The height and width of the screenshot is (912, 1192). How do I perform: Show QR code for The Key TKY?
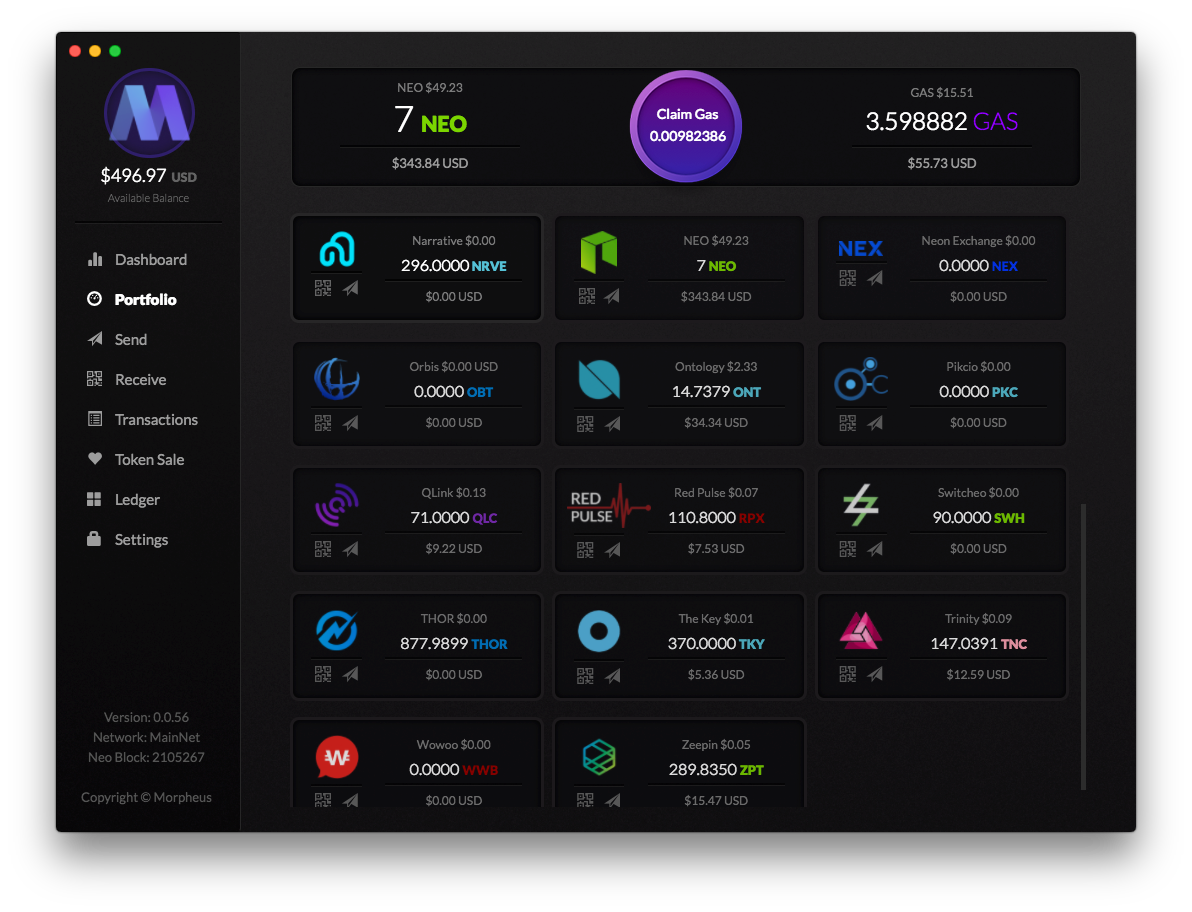point(585,675)
